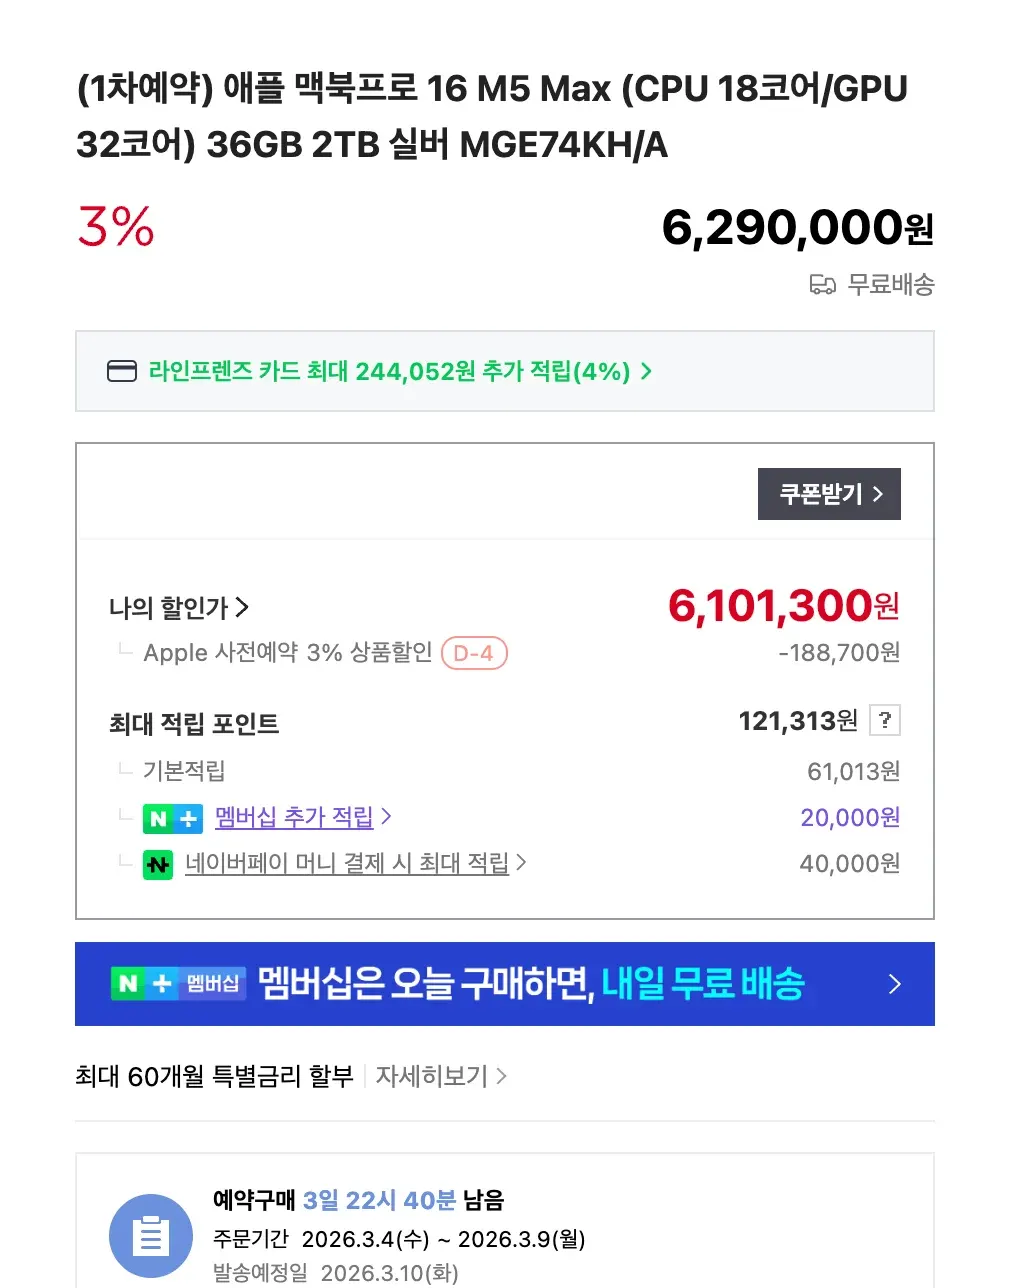The height and width of the screenshot is (1288, 1010).
Task: Click the blue clipboard reservation icon
Action: 150,1236
